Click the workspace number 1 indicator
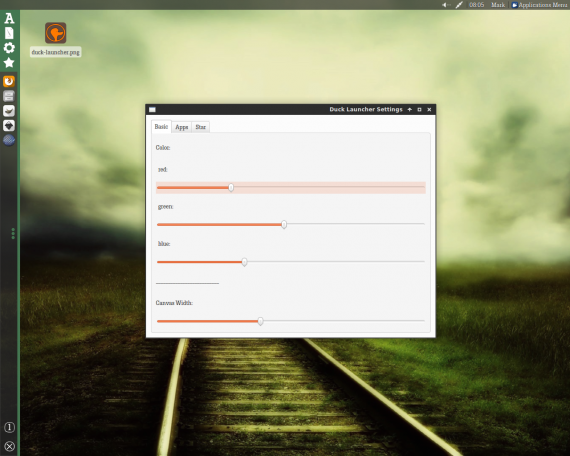 coord(9,427)
